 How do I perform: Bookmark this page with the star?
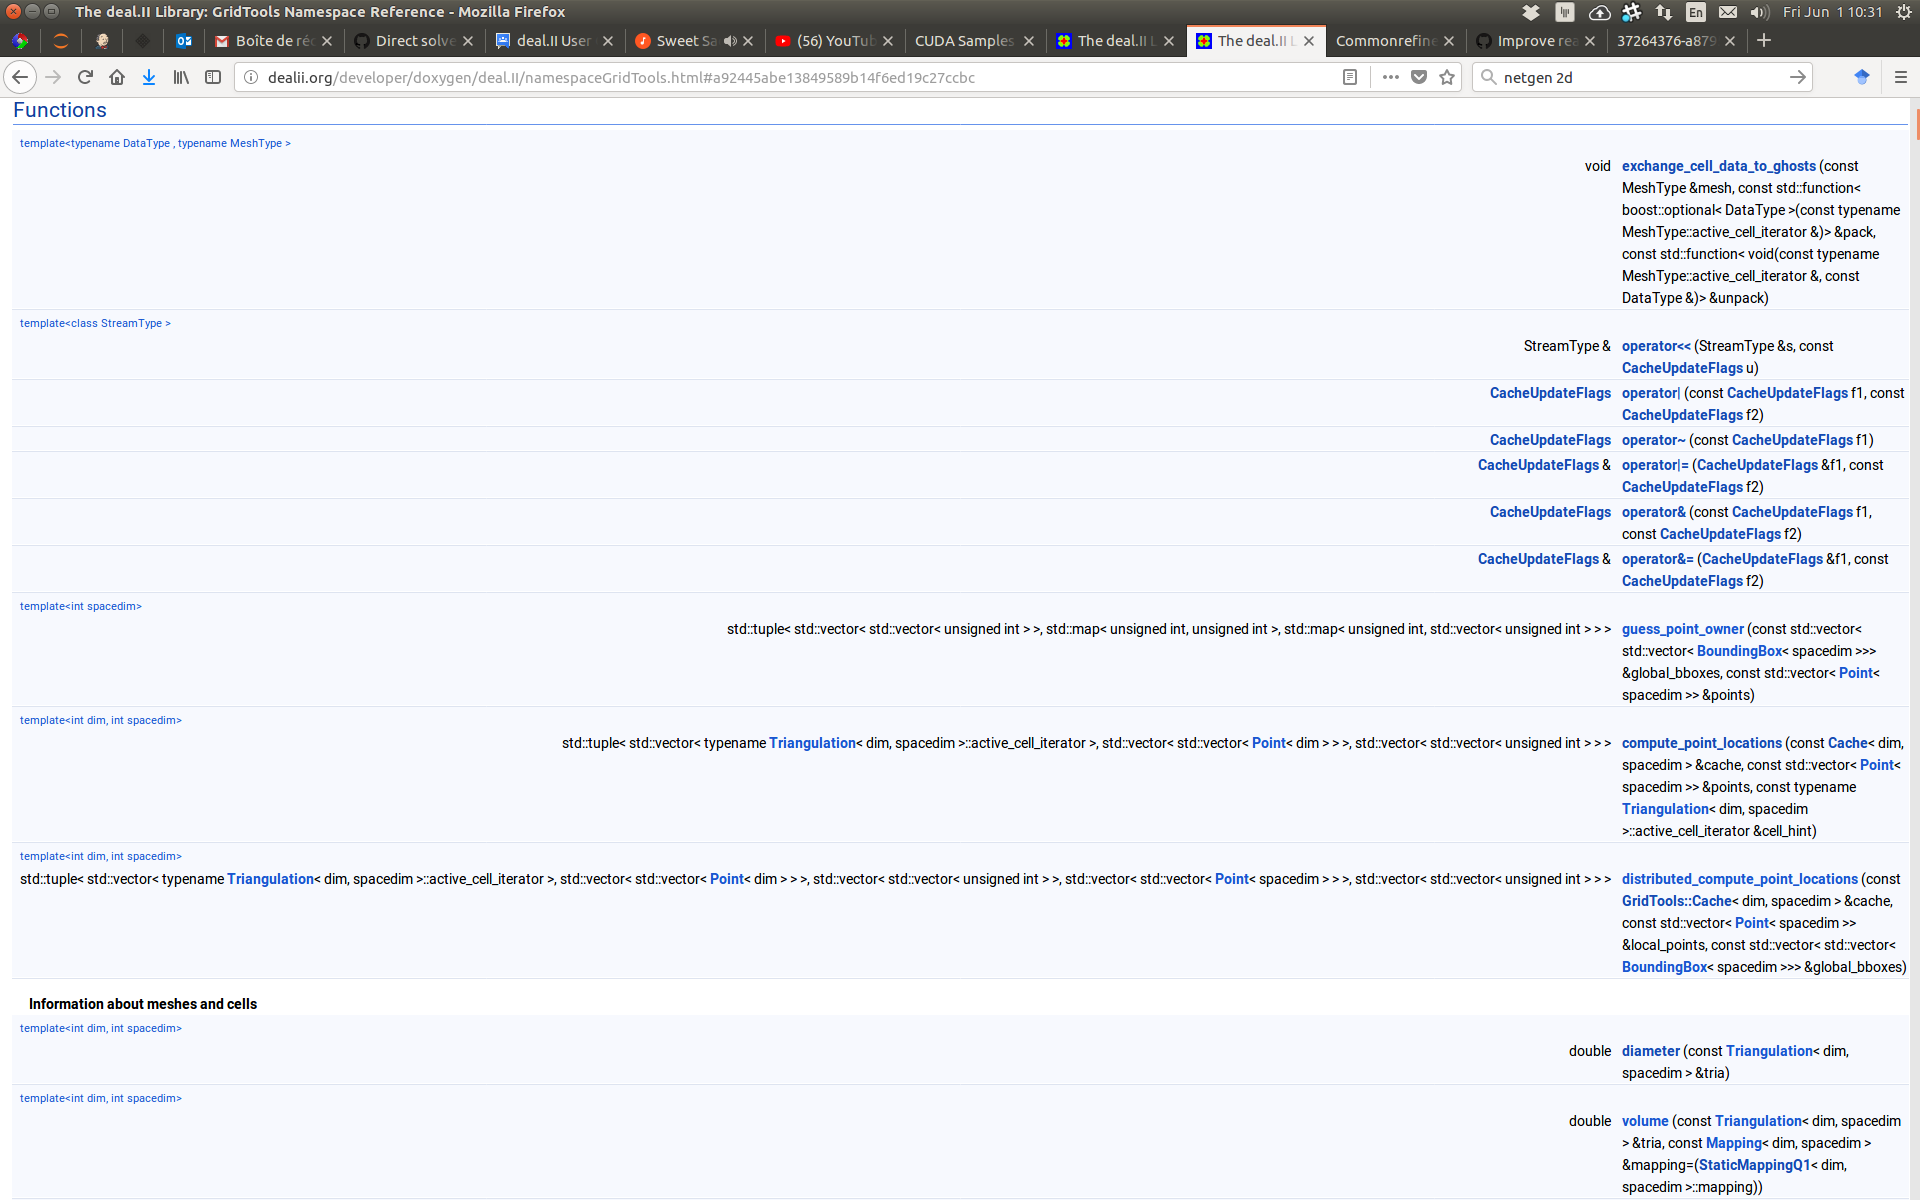click(x=1447, y=77)
